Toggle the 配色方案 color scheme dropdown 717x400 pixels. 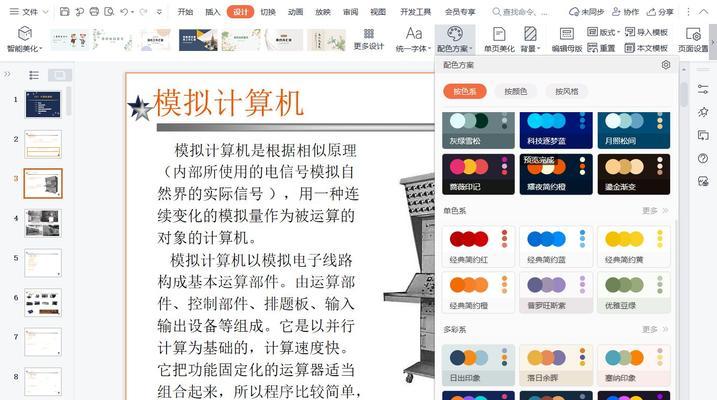click(455, 39)
